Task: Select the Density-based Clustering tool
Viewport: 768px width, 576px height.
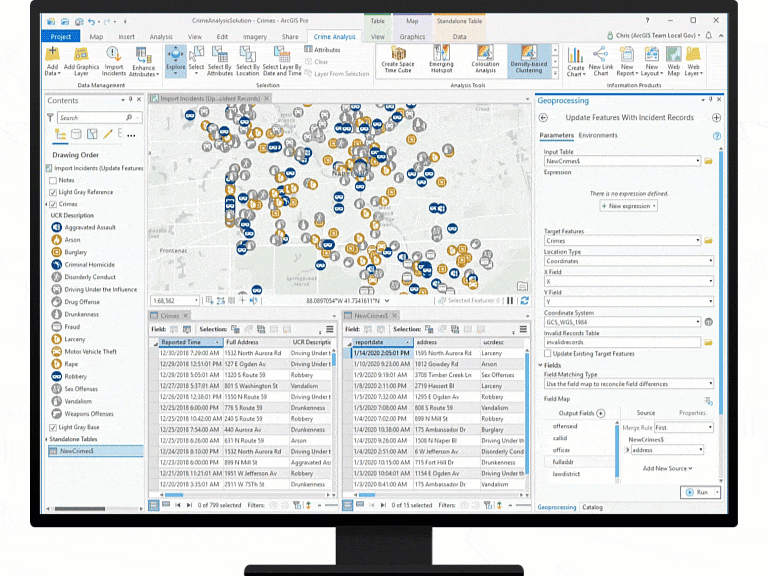Action: pyautogui.click(x=528, y=59)
